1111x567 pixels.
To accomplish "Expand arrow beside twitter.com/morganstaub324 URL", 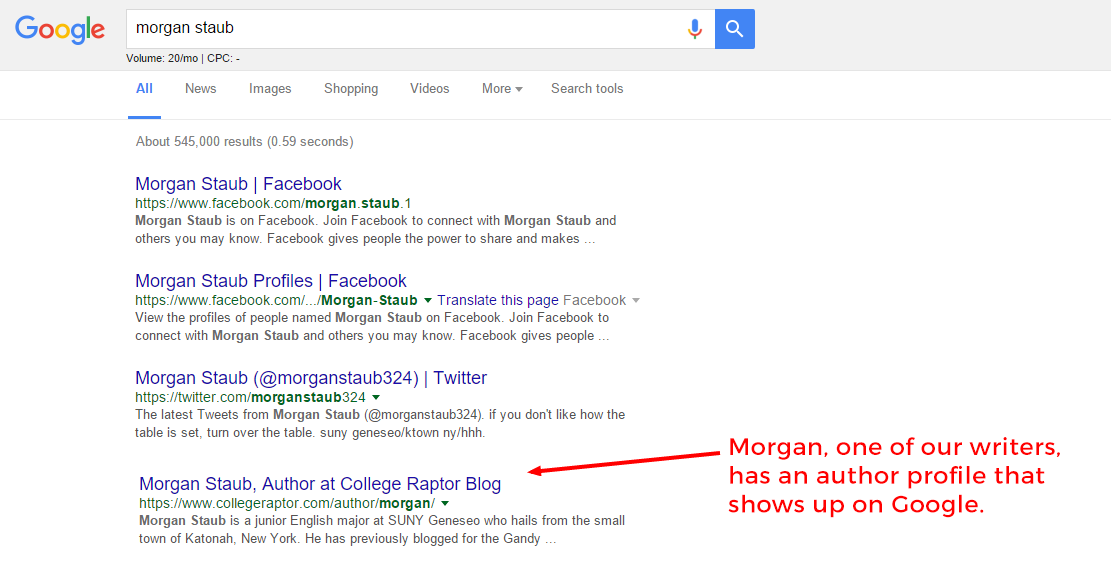I will click(376, 397).
